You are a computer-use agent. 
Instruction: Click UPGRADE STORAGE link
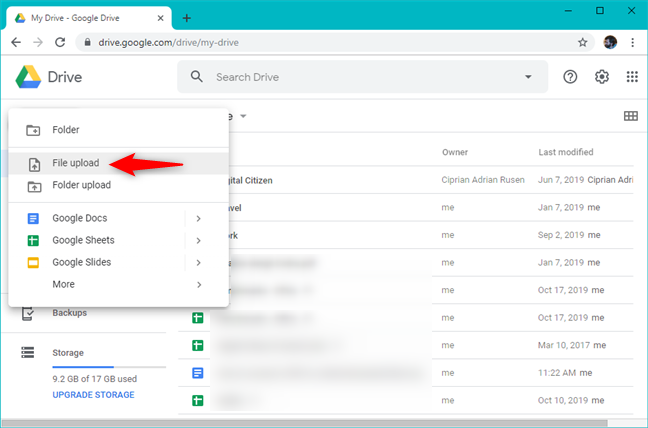point(93,395)
